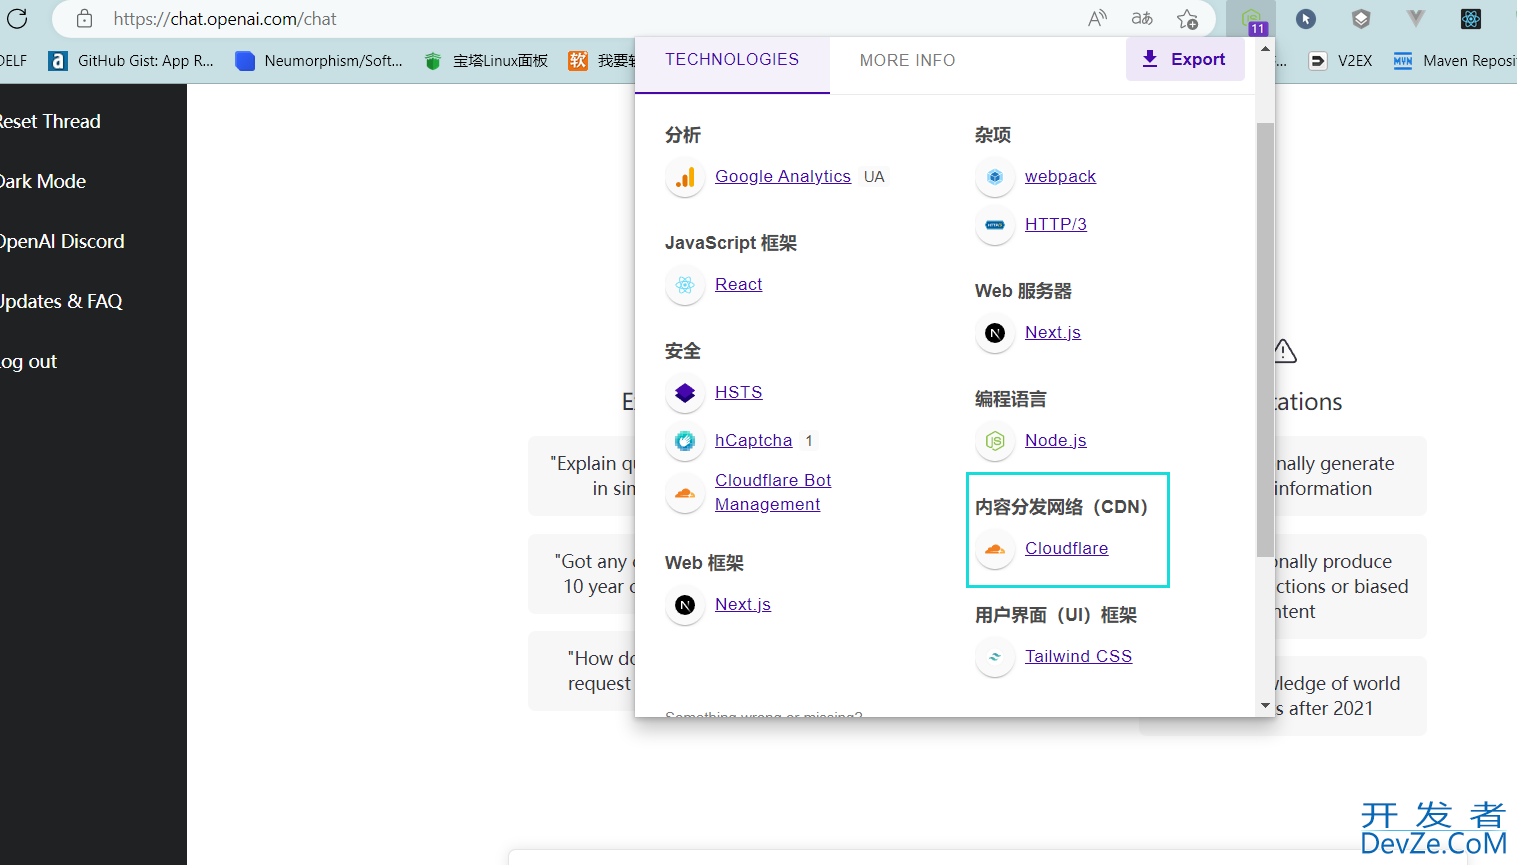Click the popup scrollbar down arrow
1517x865 pixels.
(x=1265, y=706)
